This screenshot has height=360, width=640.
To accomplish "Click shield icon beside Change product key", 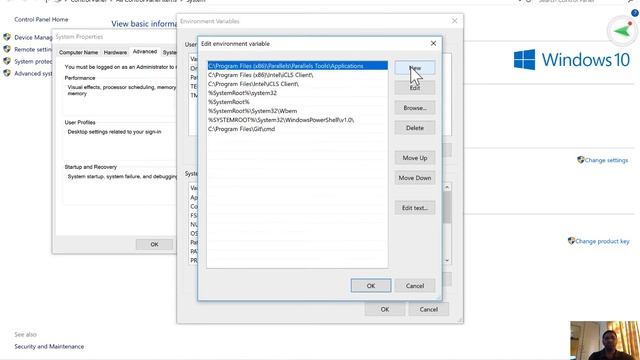I will (x=571, y=241).
